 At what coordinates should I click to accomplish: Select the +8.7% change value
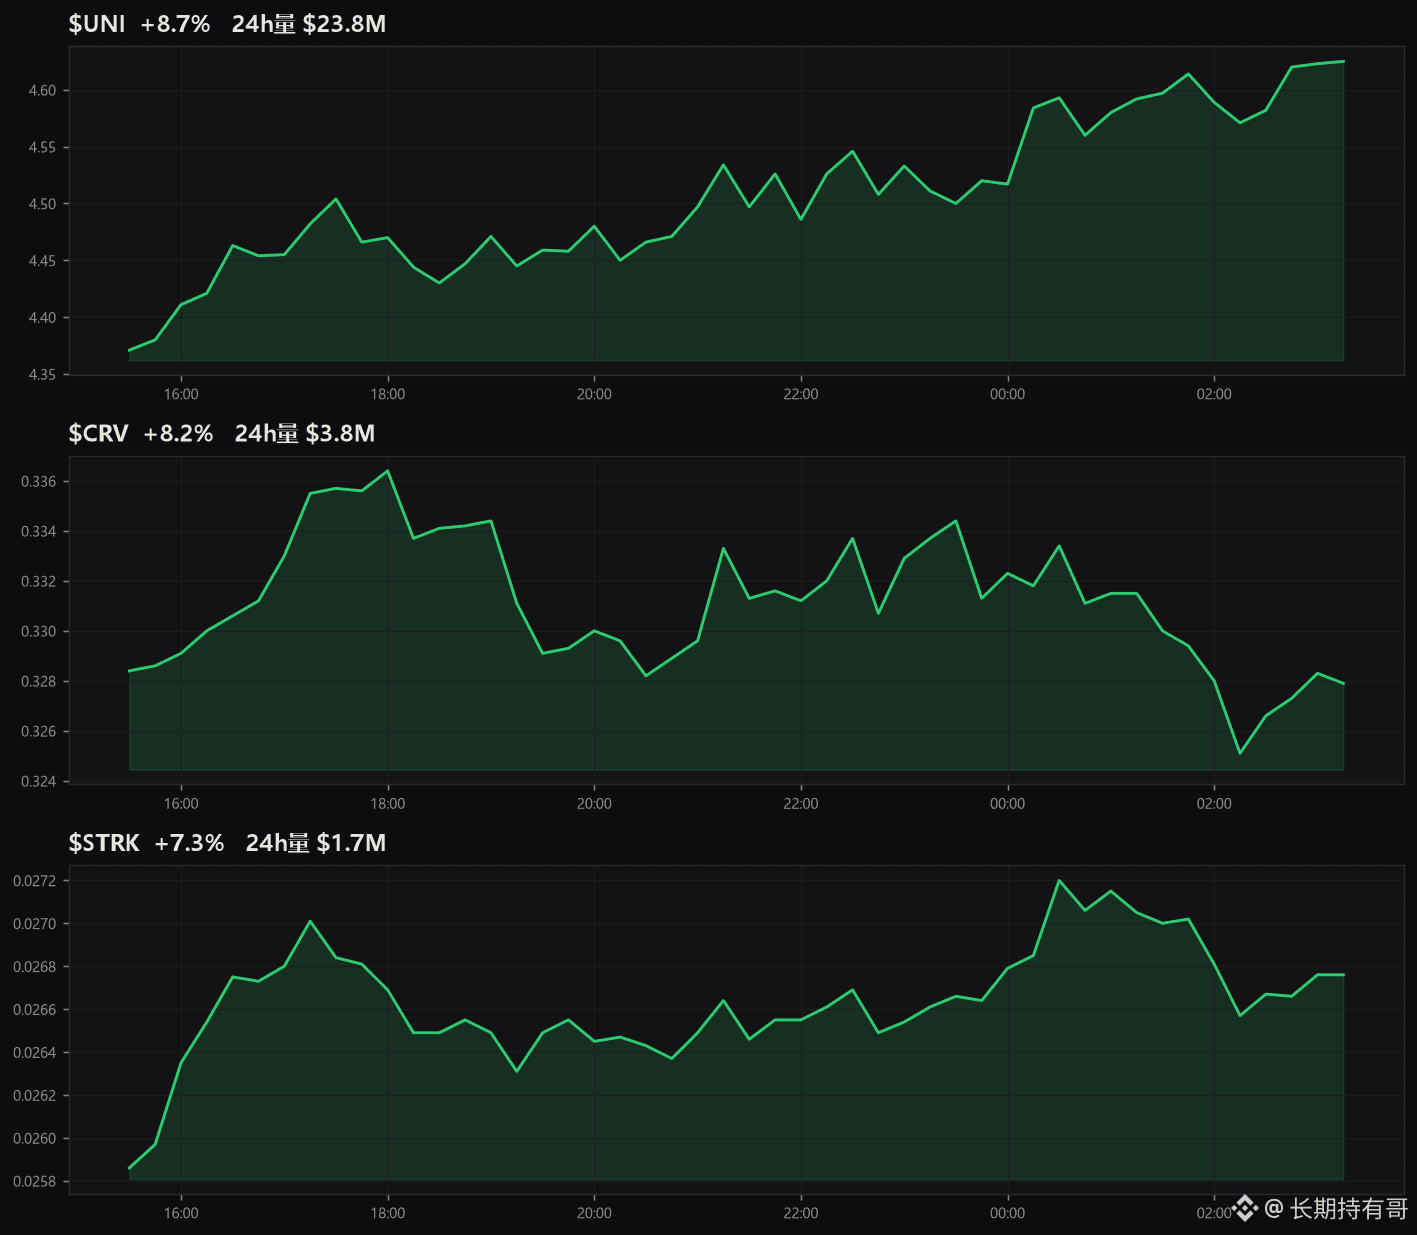pos(175,24)
